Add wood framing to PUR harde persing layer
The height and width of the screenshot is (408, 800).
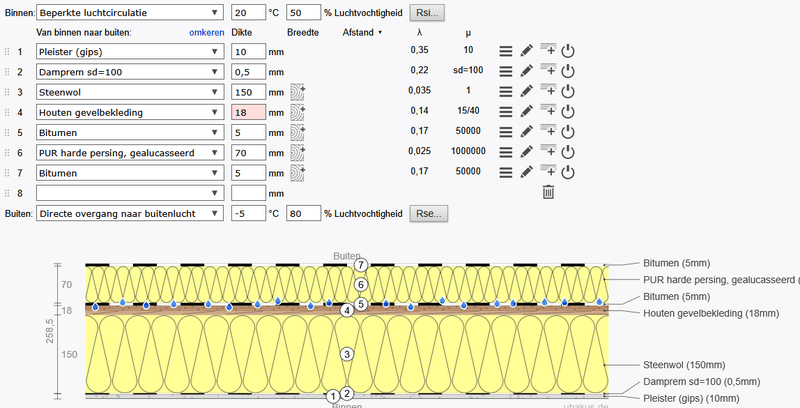coord(297,152)
